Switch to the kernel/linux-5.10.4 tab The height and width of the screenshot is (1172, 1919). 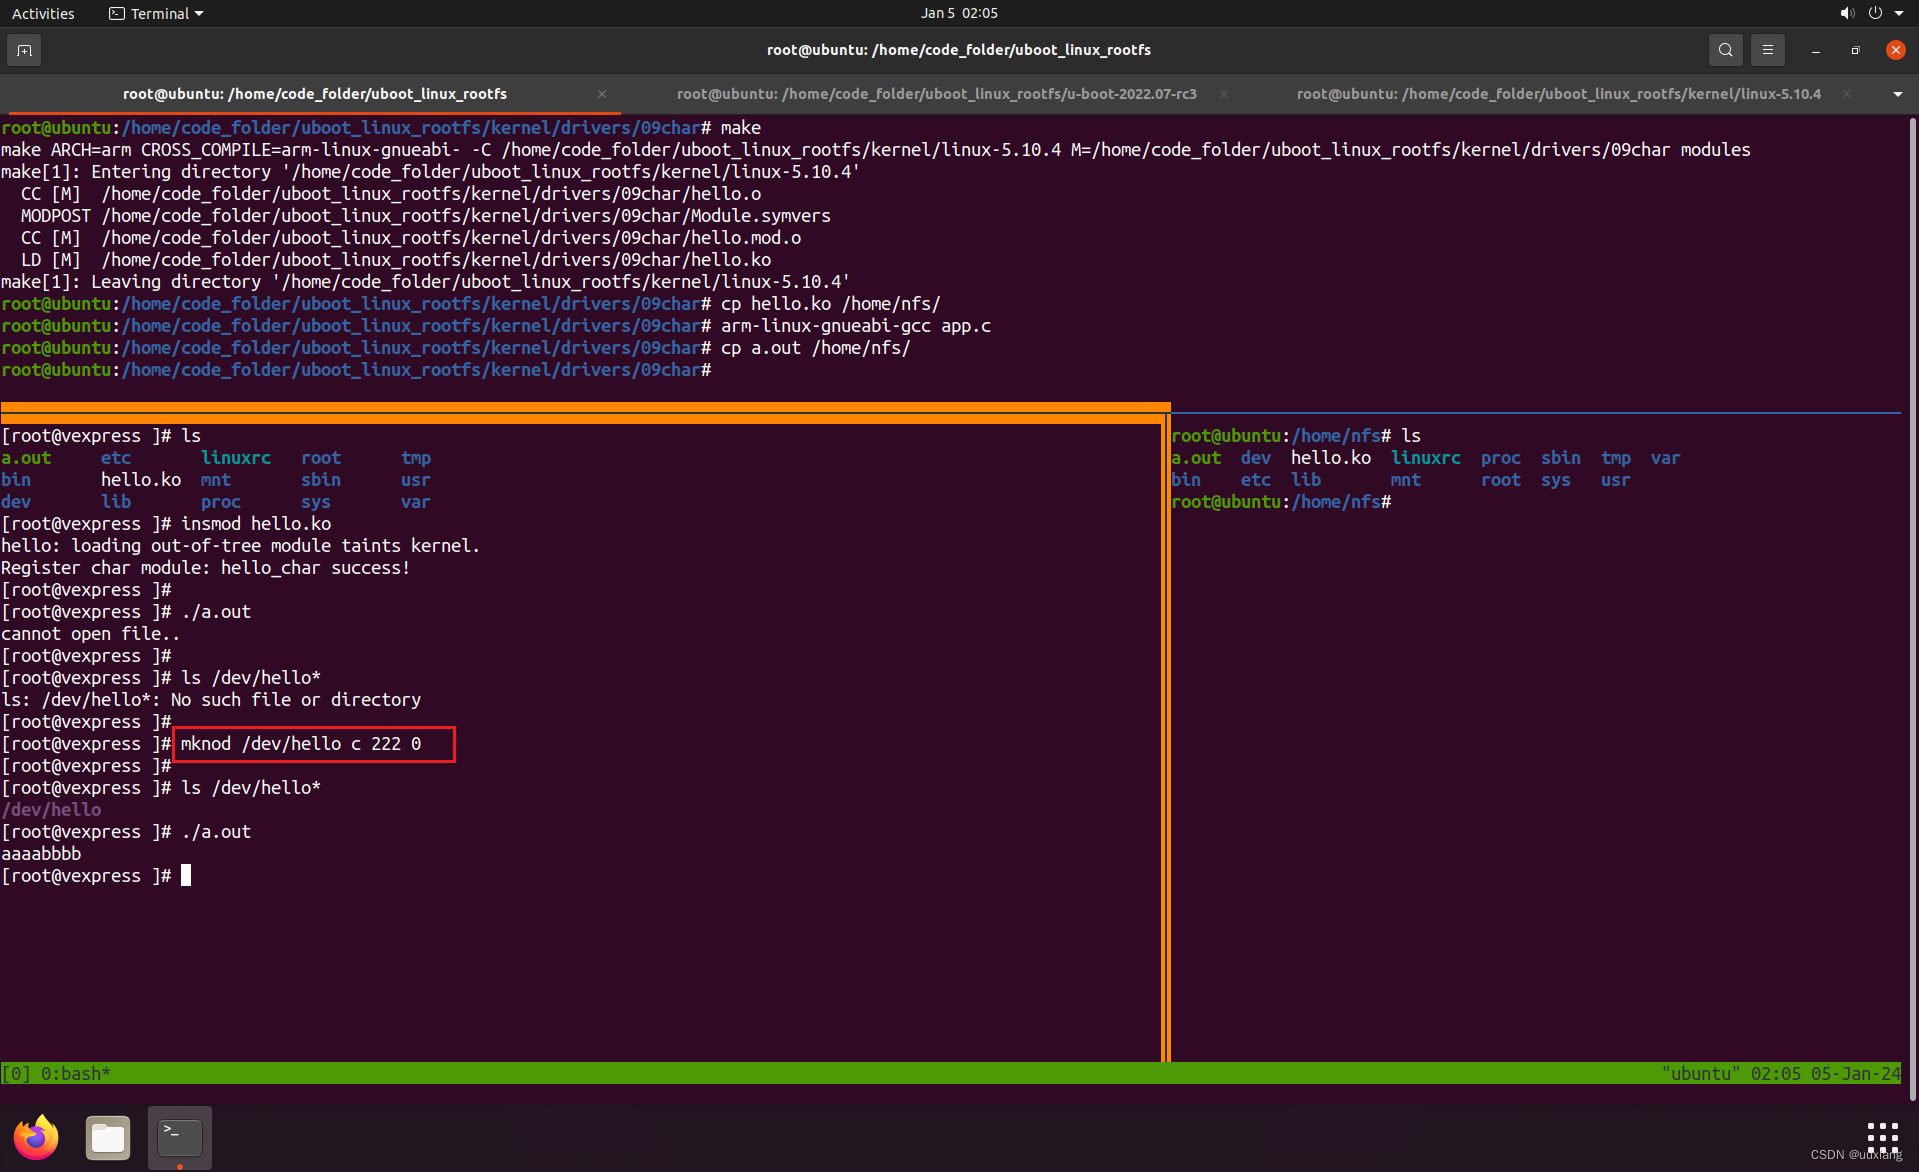(1558, 94)
